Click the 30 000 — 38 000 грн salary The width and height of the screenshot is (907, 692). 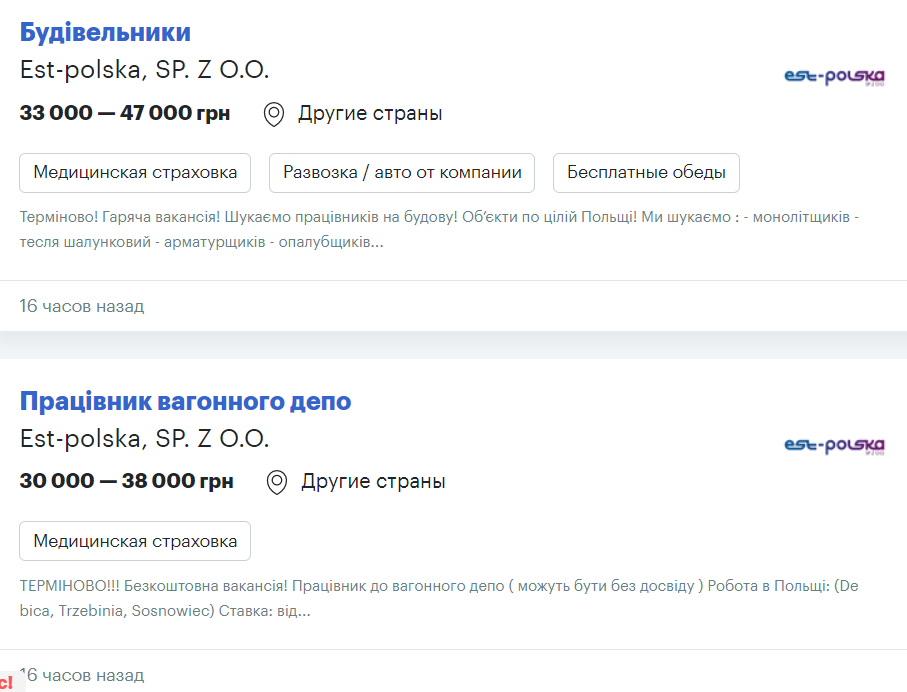127,482
